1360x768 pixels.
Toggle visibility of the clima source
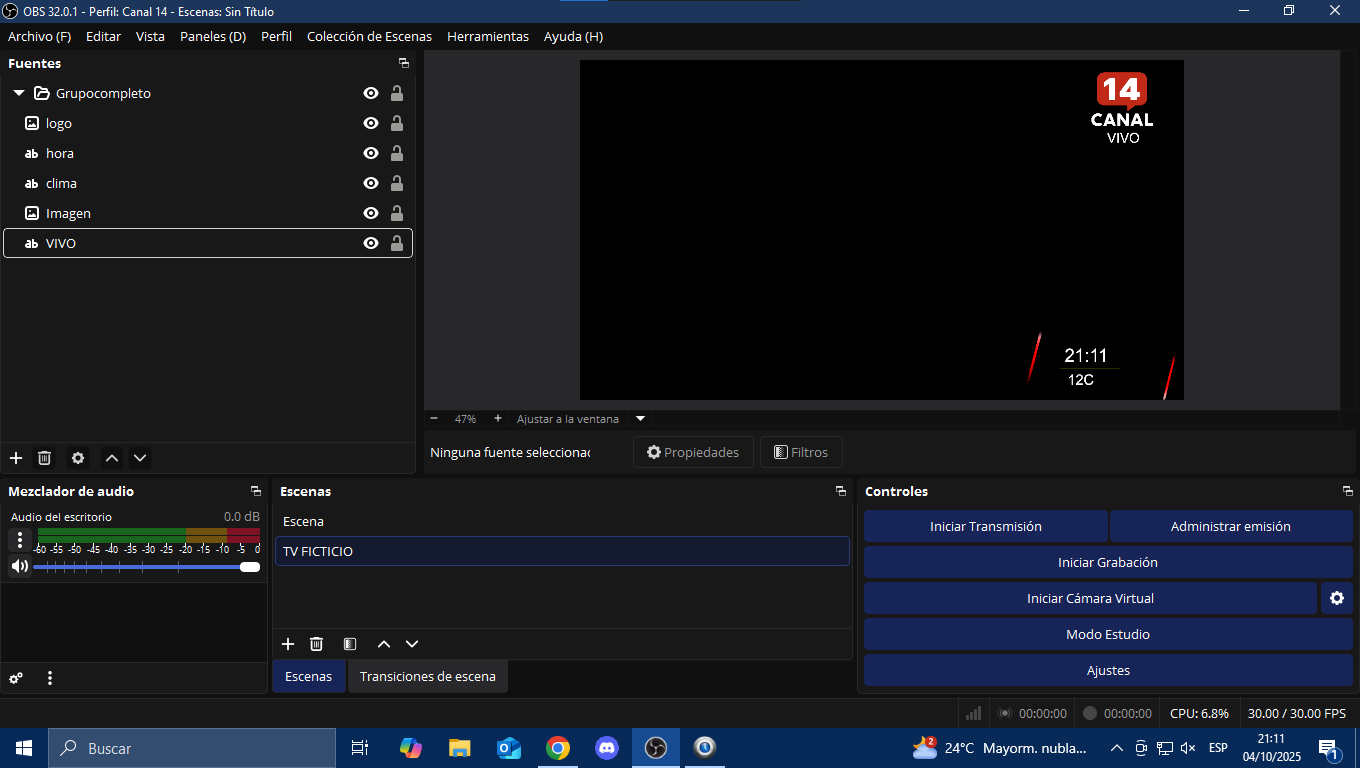pos(371,183)
